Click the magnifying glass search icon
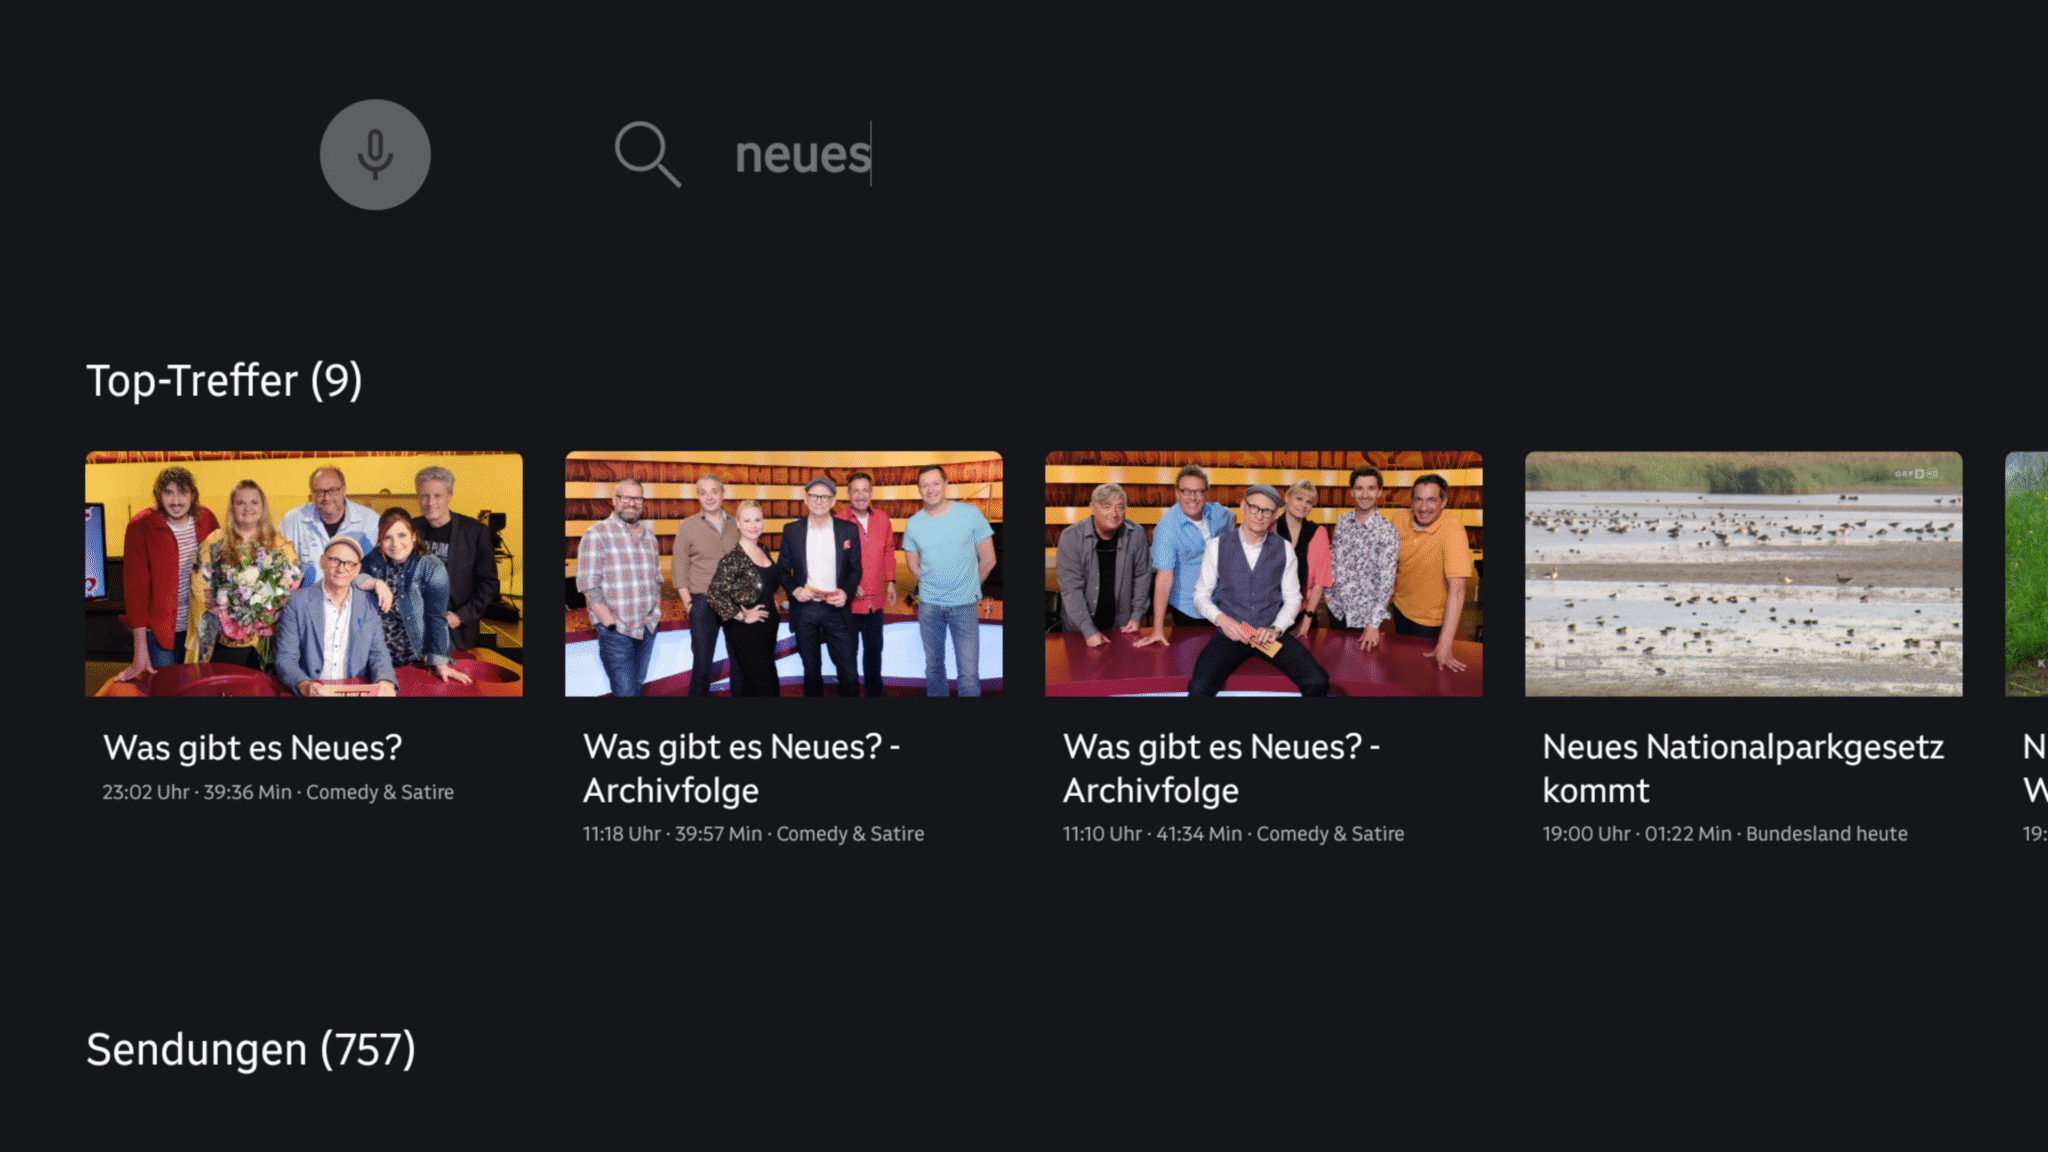The width and height of the screenshot is (2048, 1152). point(647,155)
